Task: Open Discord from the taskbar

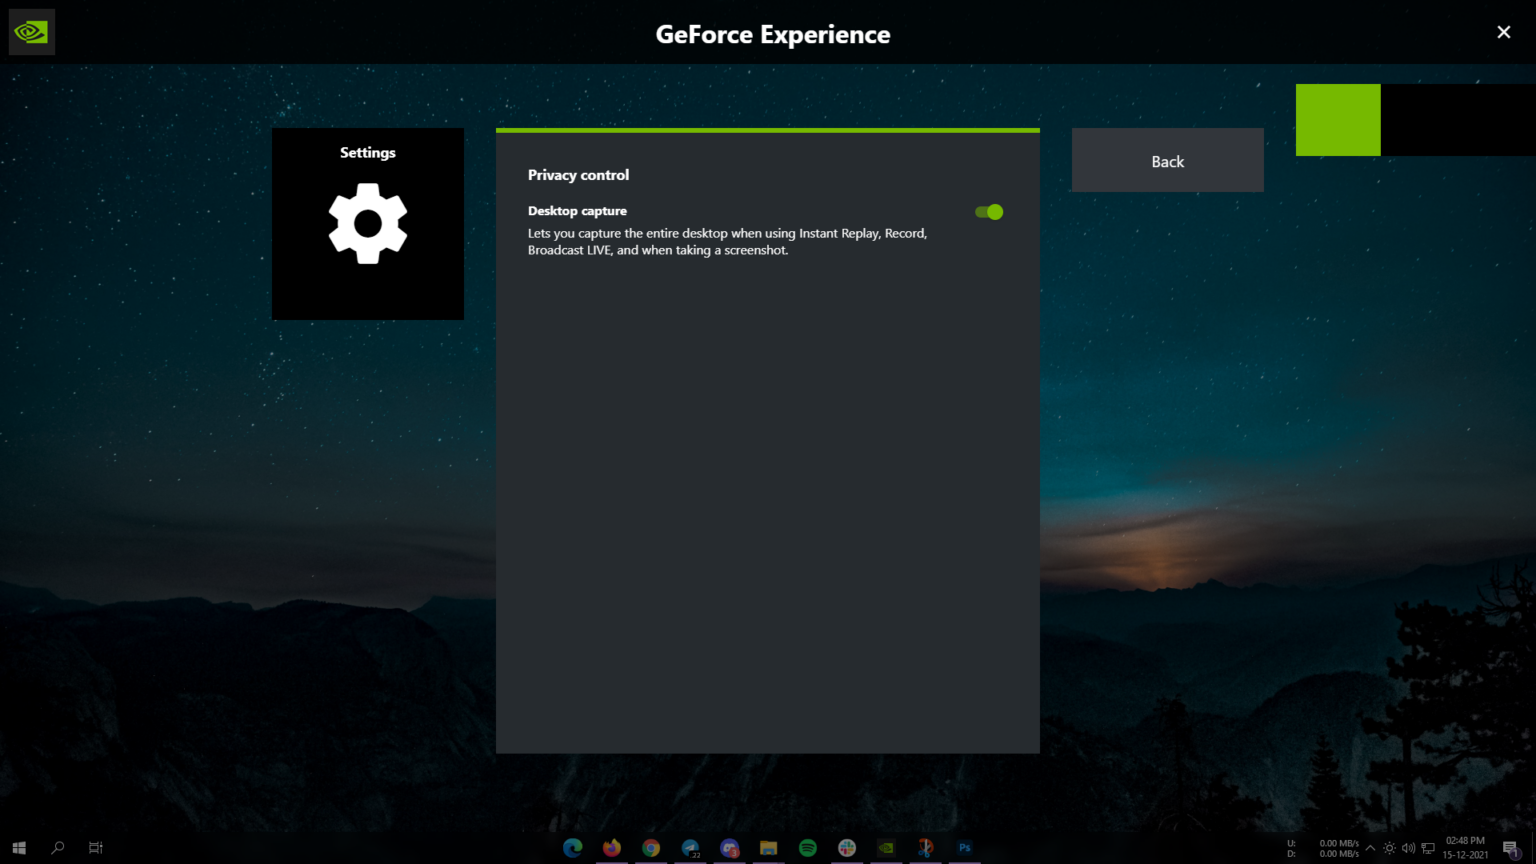Action: (x=730, y=848)
